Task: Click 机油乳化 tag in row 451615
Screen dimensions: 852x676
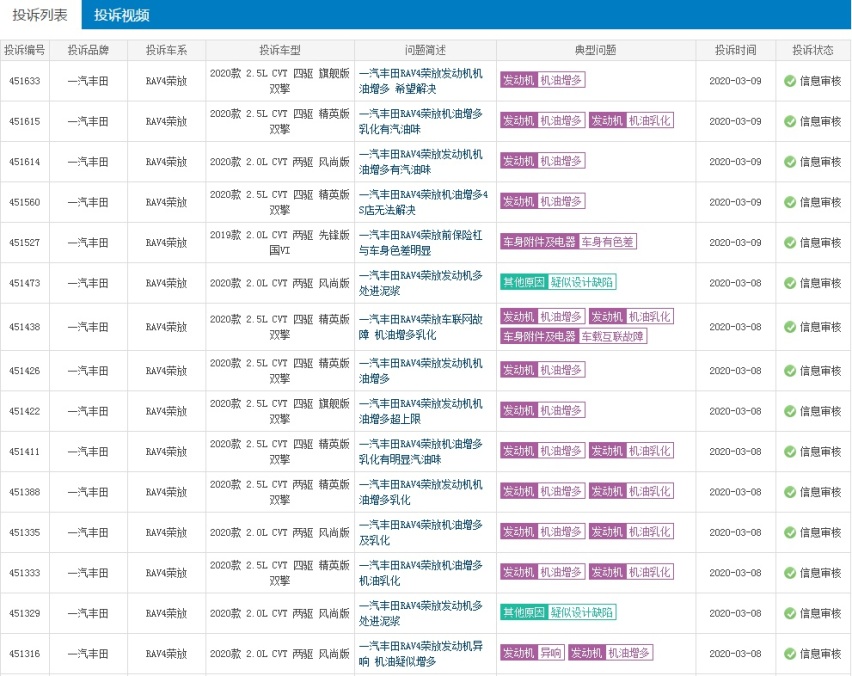Action: click(650, 121)
